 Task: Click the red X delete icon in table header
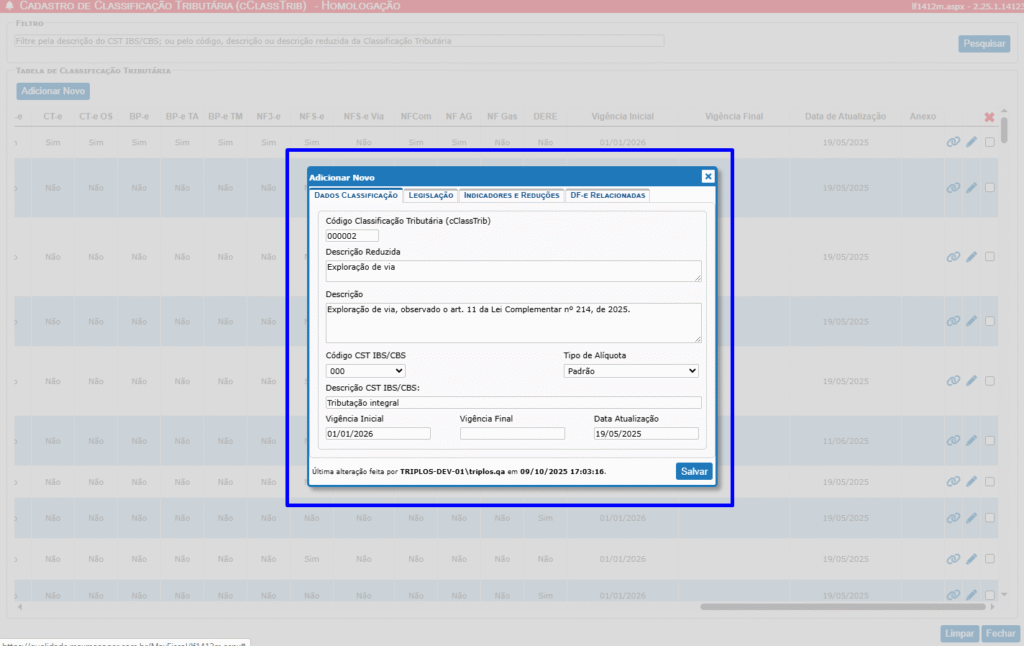point(989,117)
